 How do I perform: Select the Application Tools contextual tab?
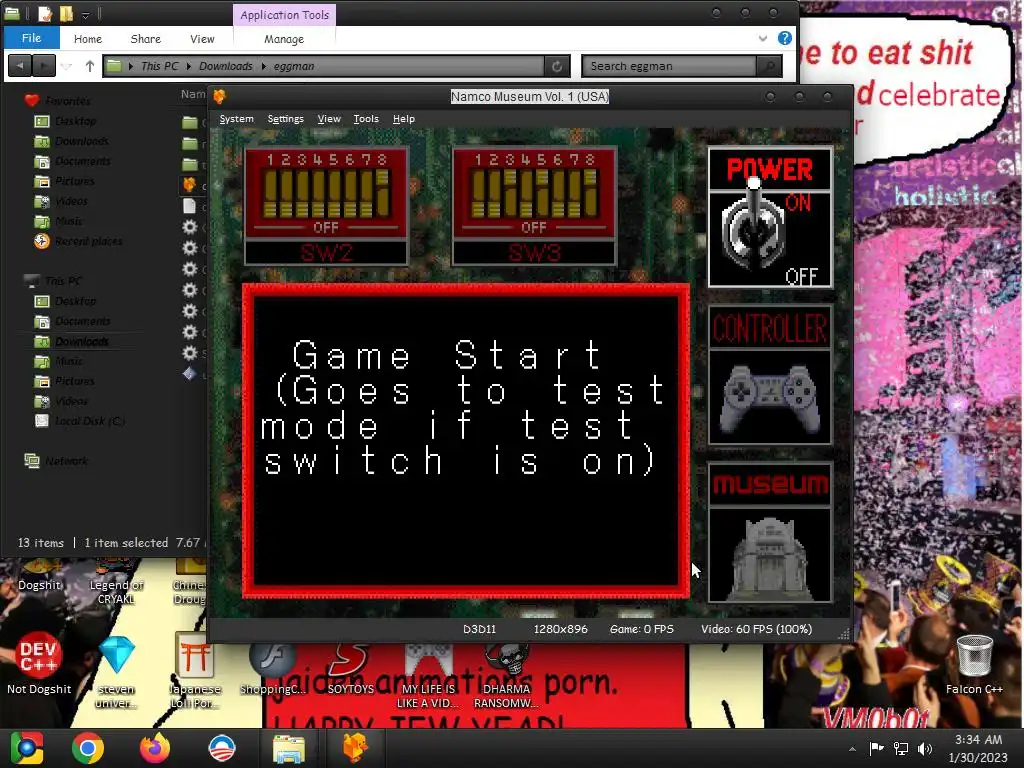point(285,15)
